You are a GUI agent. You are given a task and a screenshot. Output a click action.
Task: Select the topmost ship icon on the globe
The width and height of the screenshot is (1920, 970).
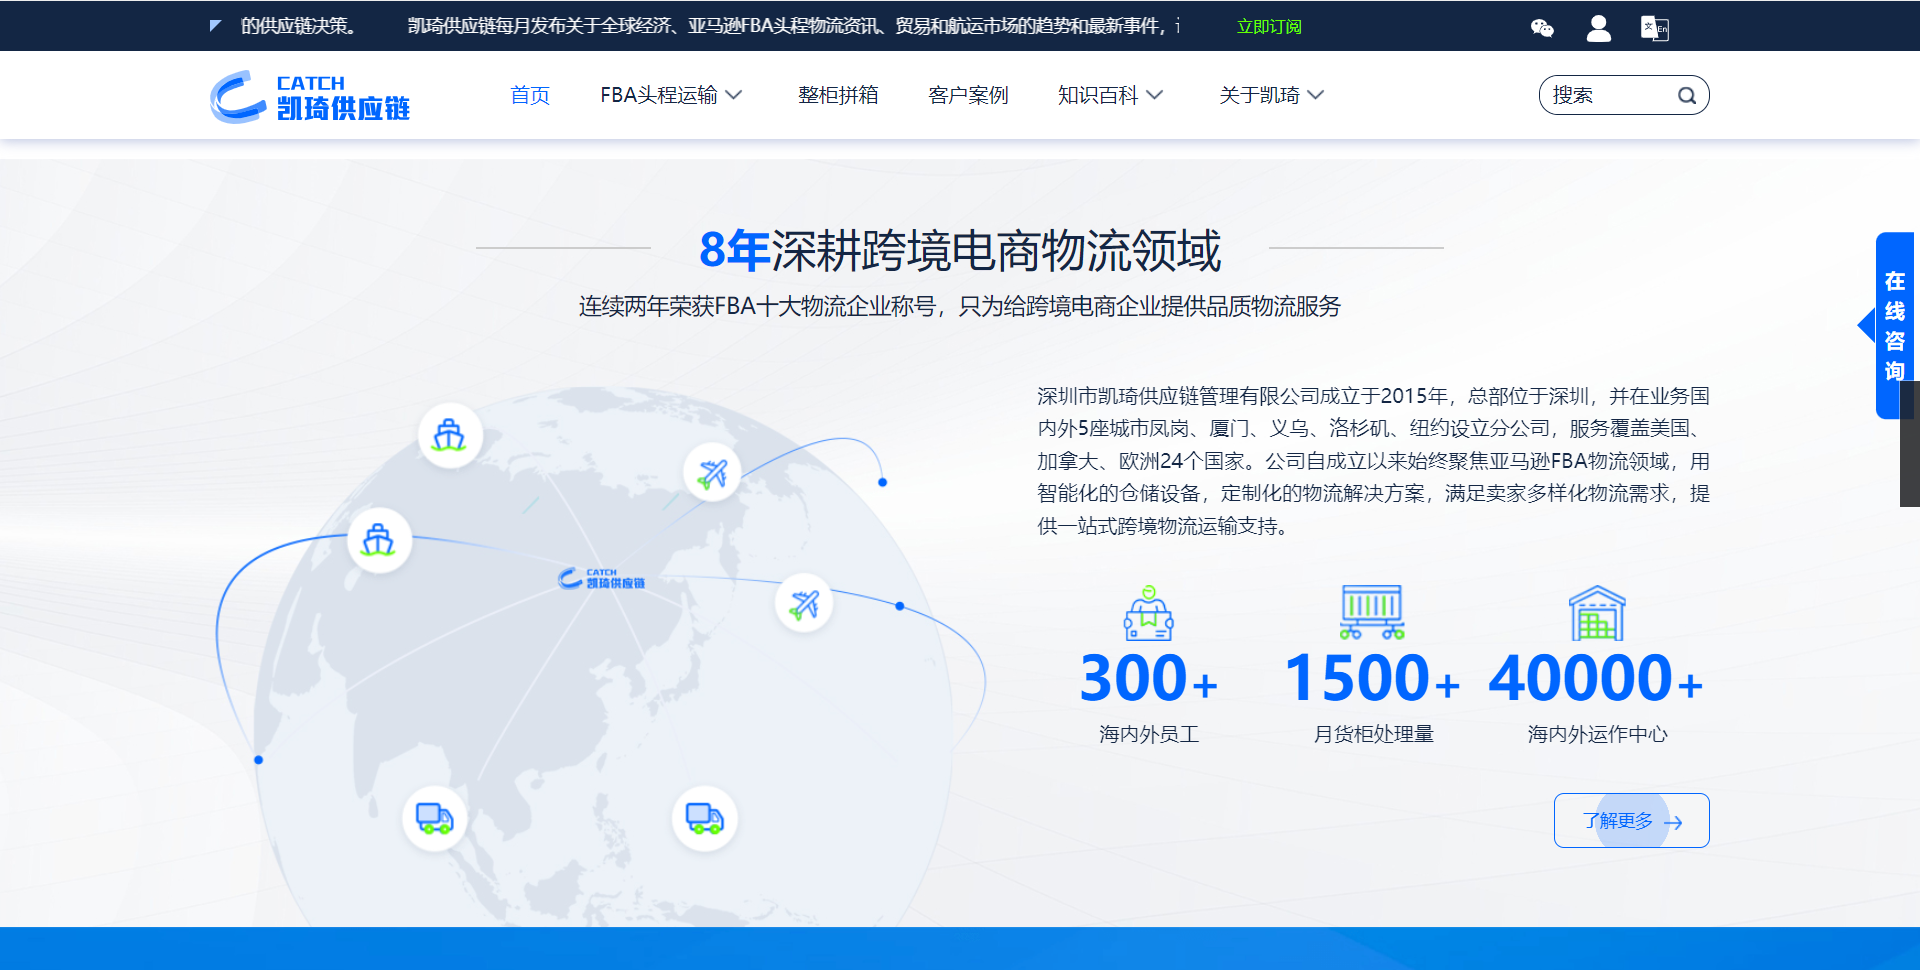pyautogui.click(x=450, y=435)
